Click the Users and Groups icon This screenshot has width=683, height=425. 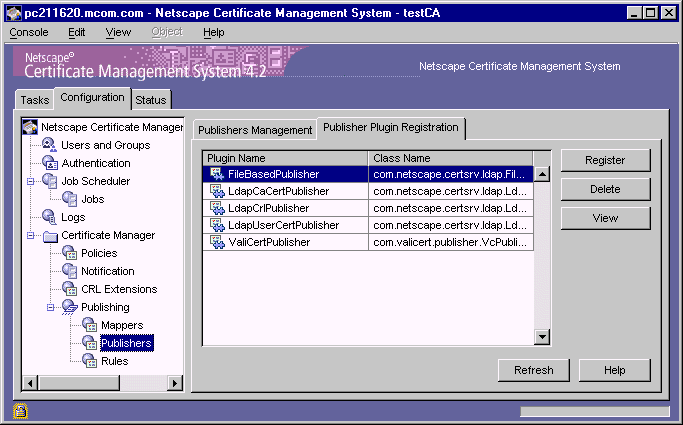coord(49,145)
